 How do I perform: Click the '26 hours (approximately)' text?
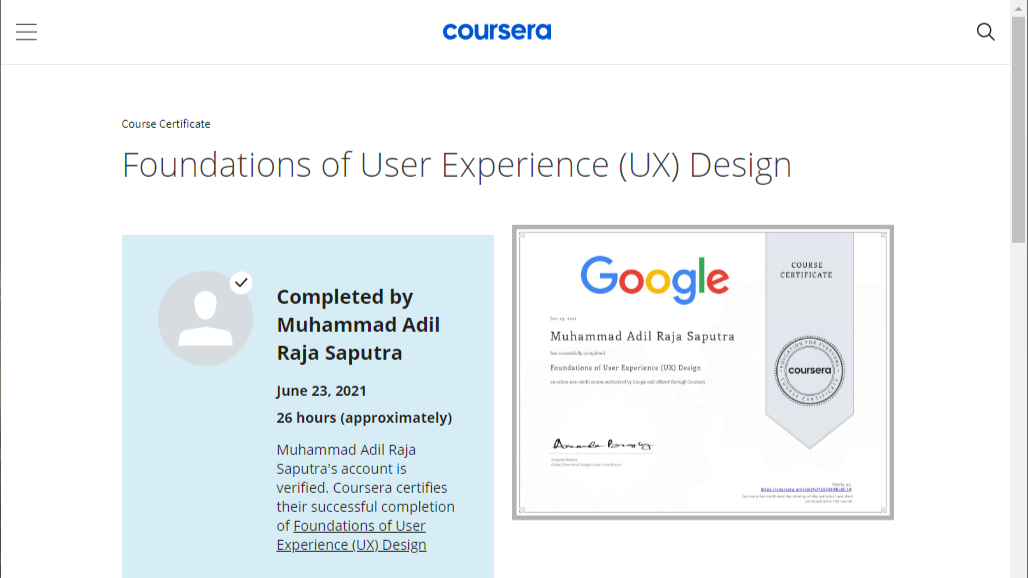click(364, 417)
